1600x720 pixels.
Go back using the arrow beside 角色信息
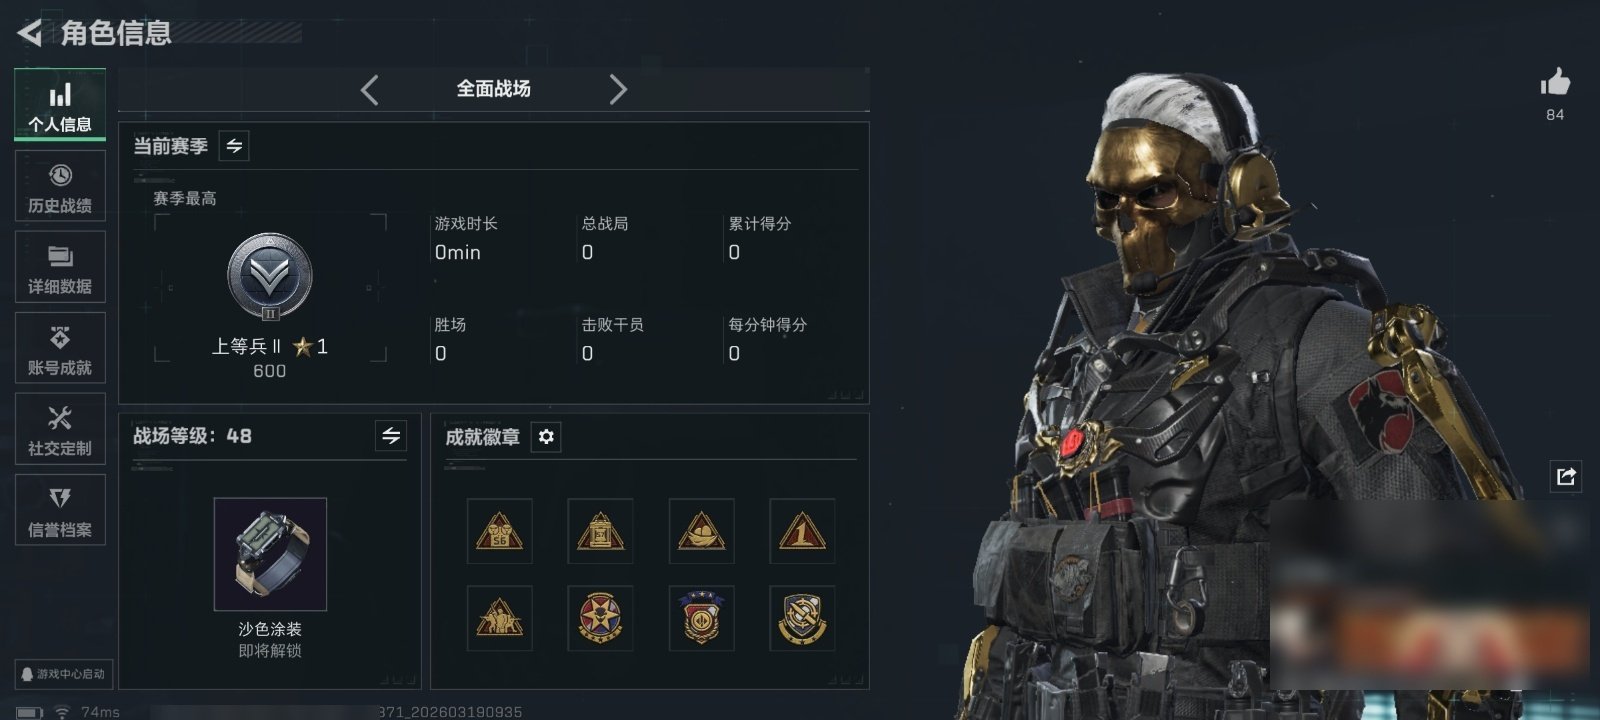point(29,33)
